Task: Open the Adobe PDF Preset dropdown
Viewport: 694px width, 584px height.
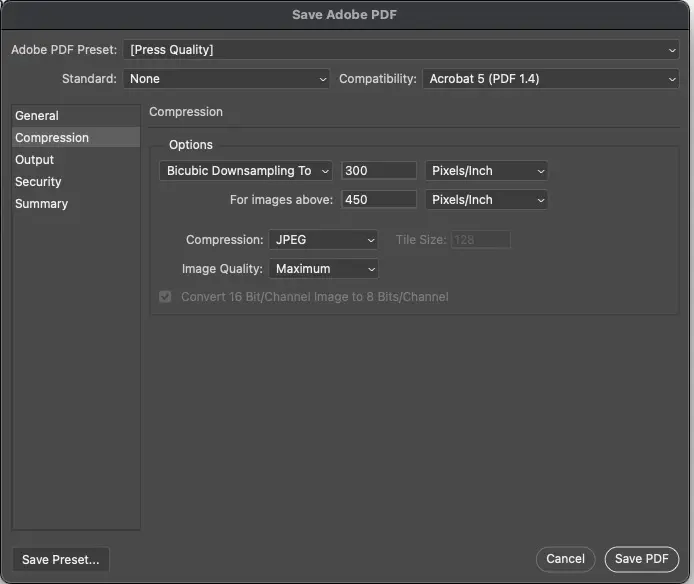Action: 401,50
